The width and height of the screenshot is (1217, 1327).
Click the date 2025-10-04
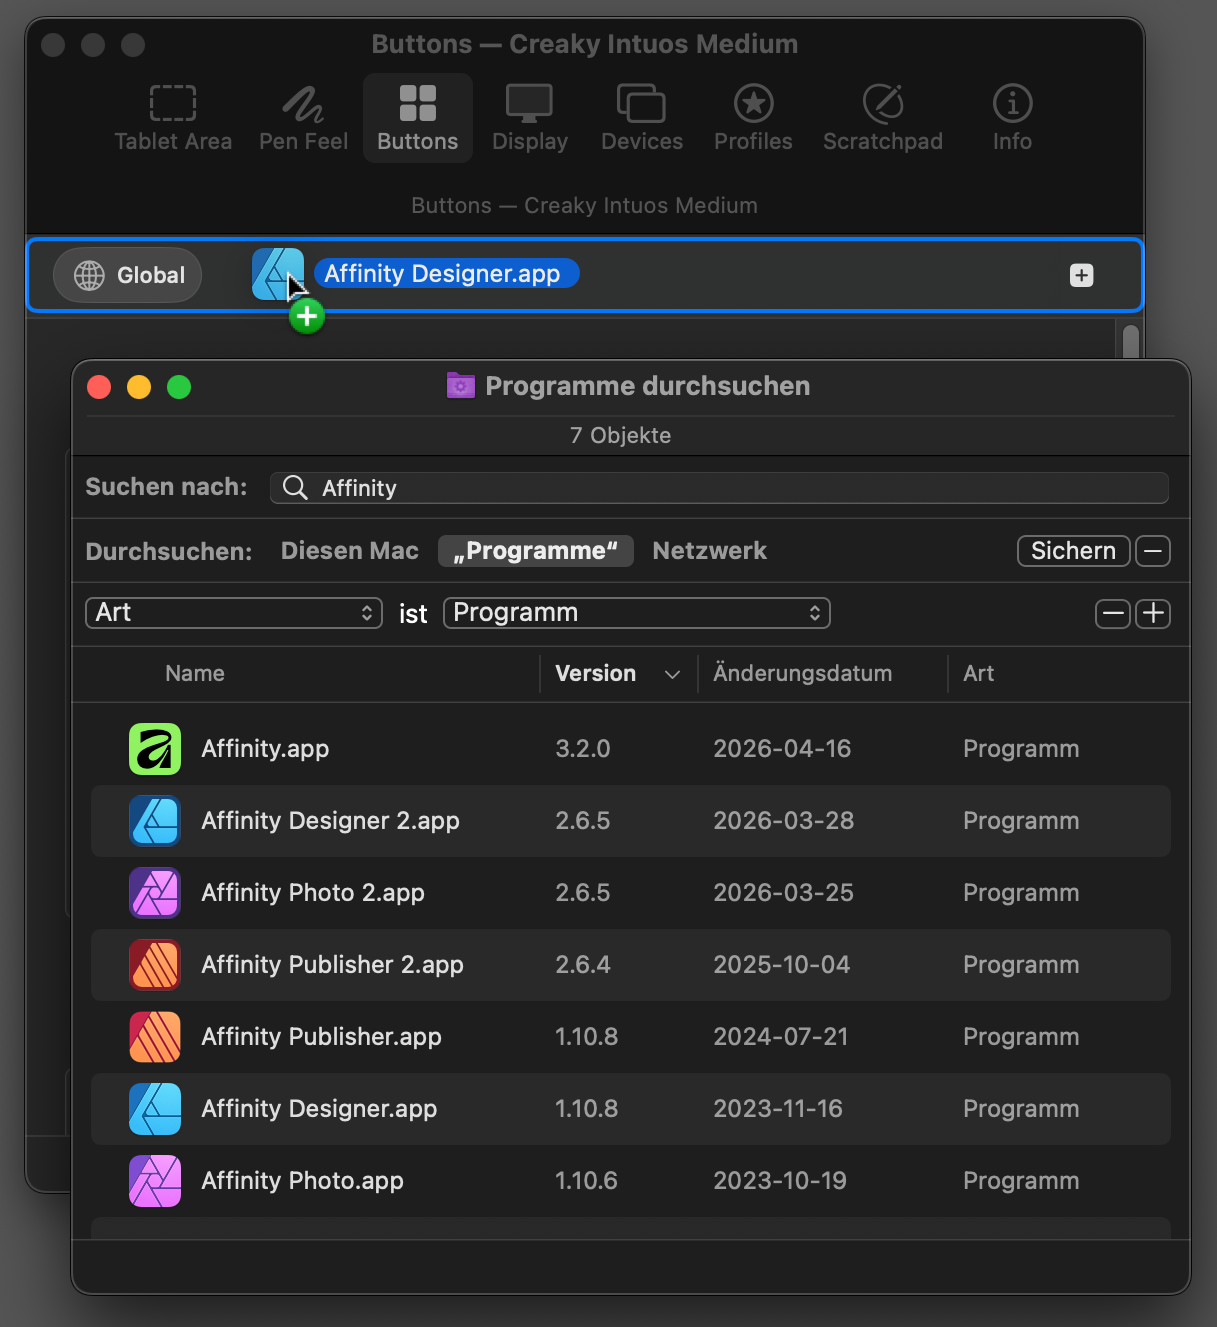point(782,965)
